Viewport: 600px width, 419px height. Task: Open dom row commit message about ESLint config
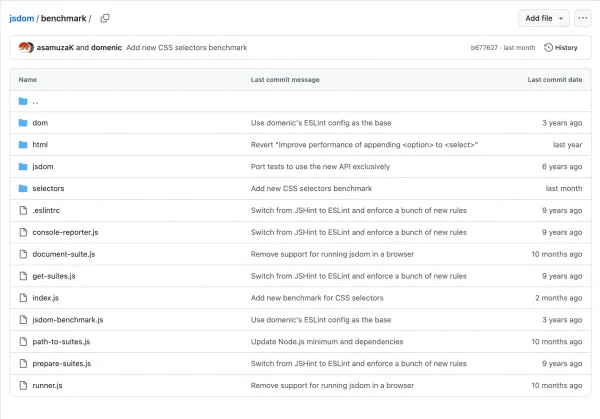[321, 123]
